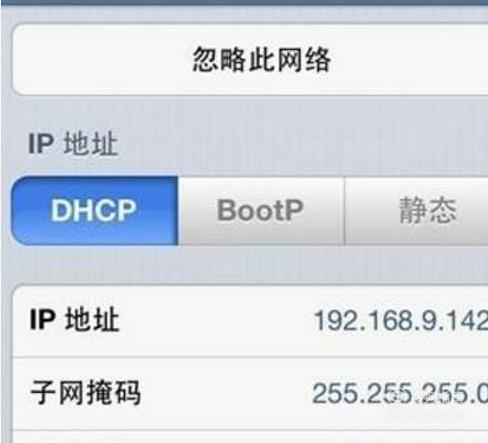Click the DHCP text inside blue segment
This screenshot has height=443, width=488.
[94, 210]
